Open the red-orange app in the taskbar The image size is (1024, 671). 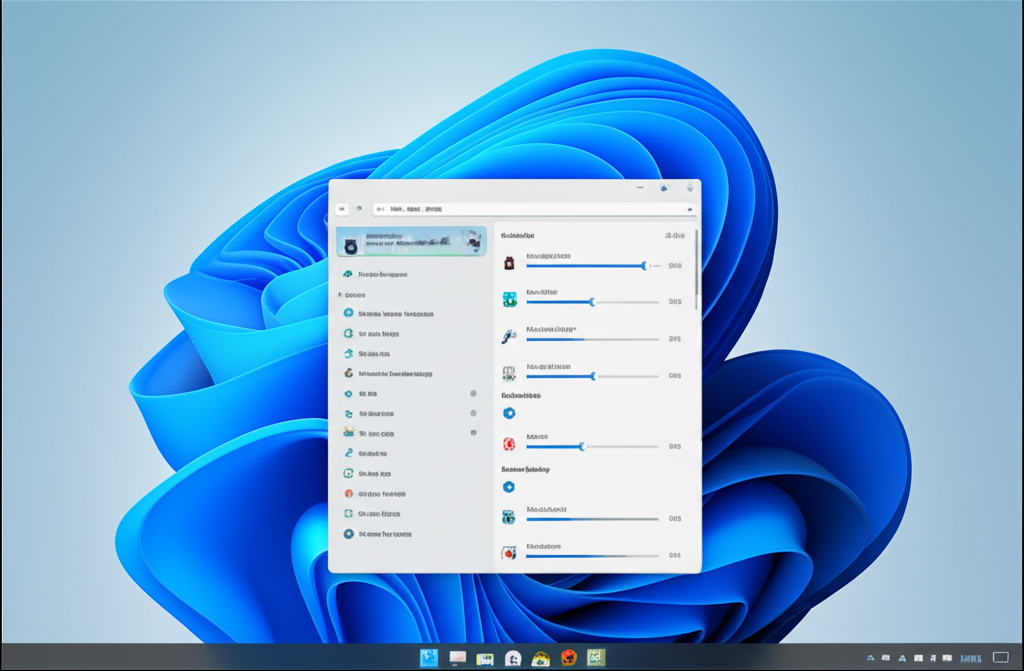pyautogui.click(x=569, y=657)
